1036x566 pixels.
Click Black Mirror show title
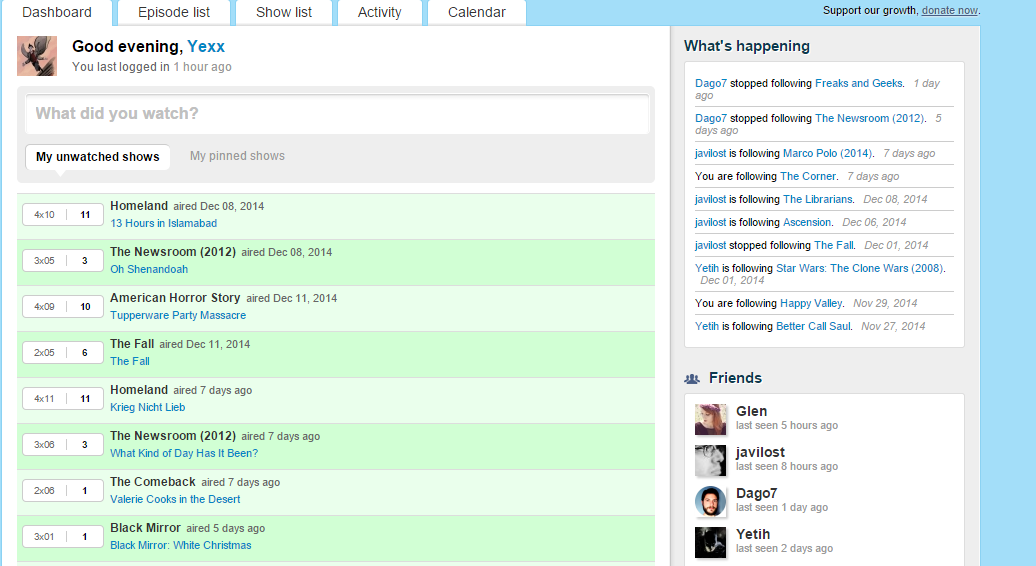coord(145,528)
